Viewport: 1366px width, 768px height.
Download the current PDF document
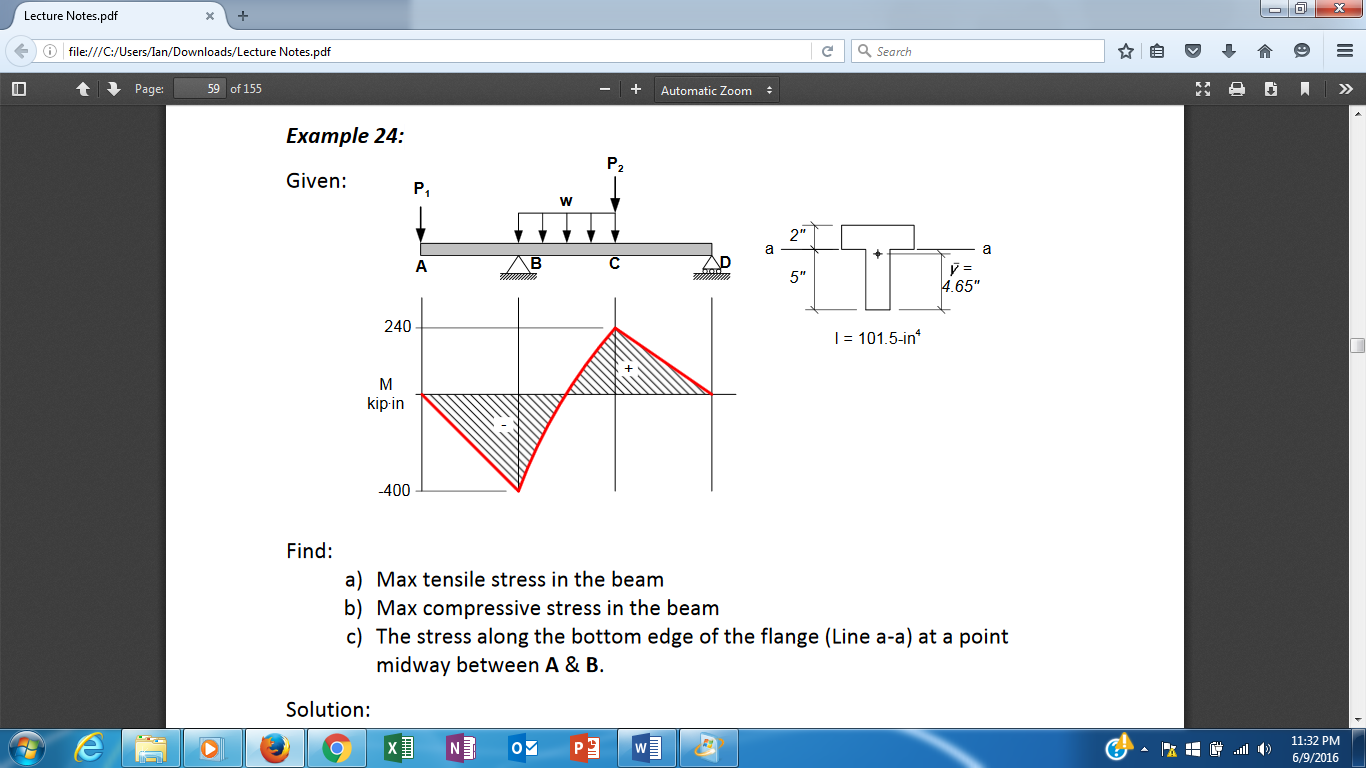coord(1271,88)
